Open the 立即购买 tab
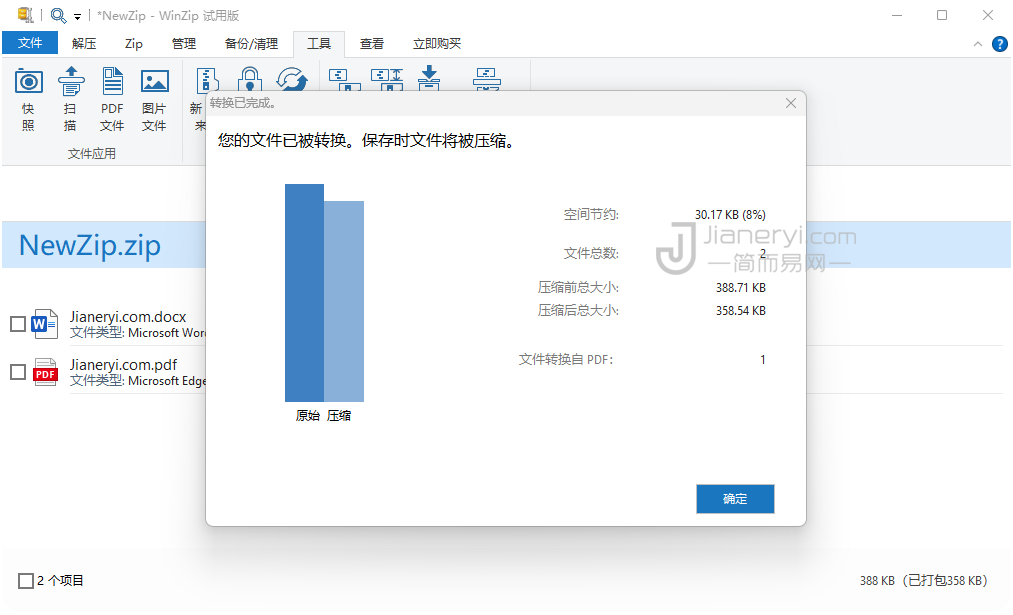The height and width of the screenshot is (615, 1013). coord(437,43)
